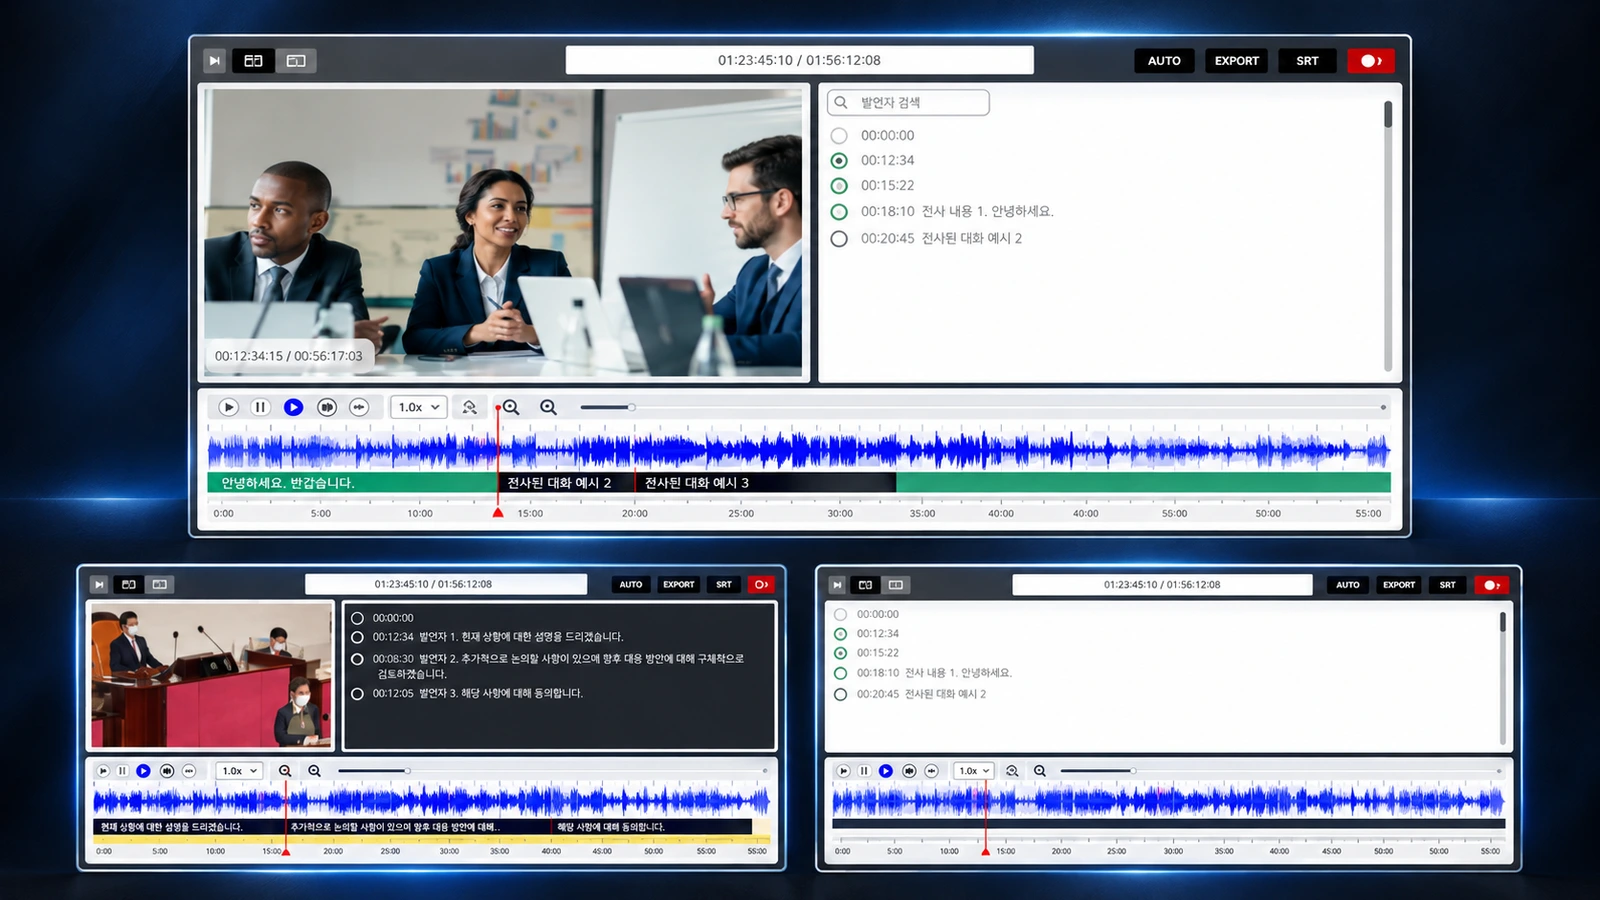The height and width of the screenshot is (900, 1600).
Task: Click SRT button in main window
Action: [1307, 61]
